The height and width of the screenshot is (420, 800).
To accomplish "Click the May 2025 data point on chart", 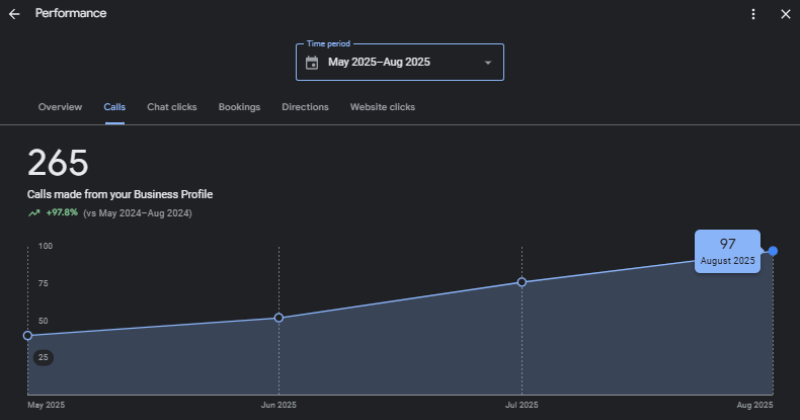I will coord(28,336).
